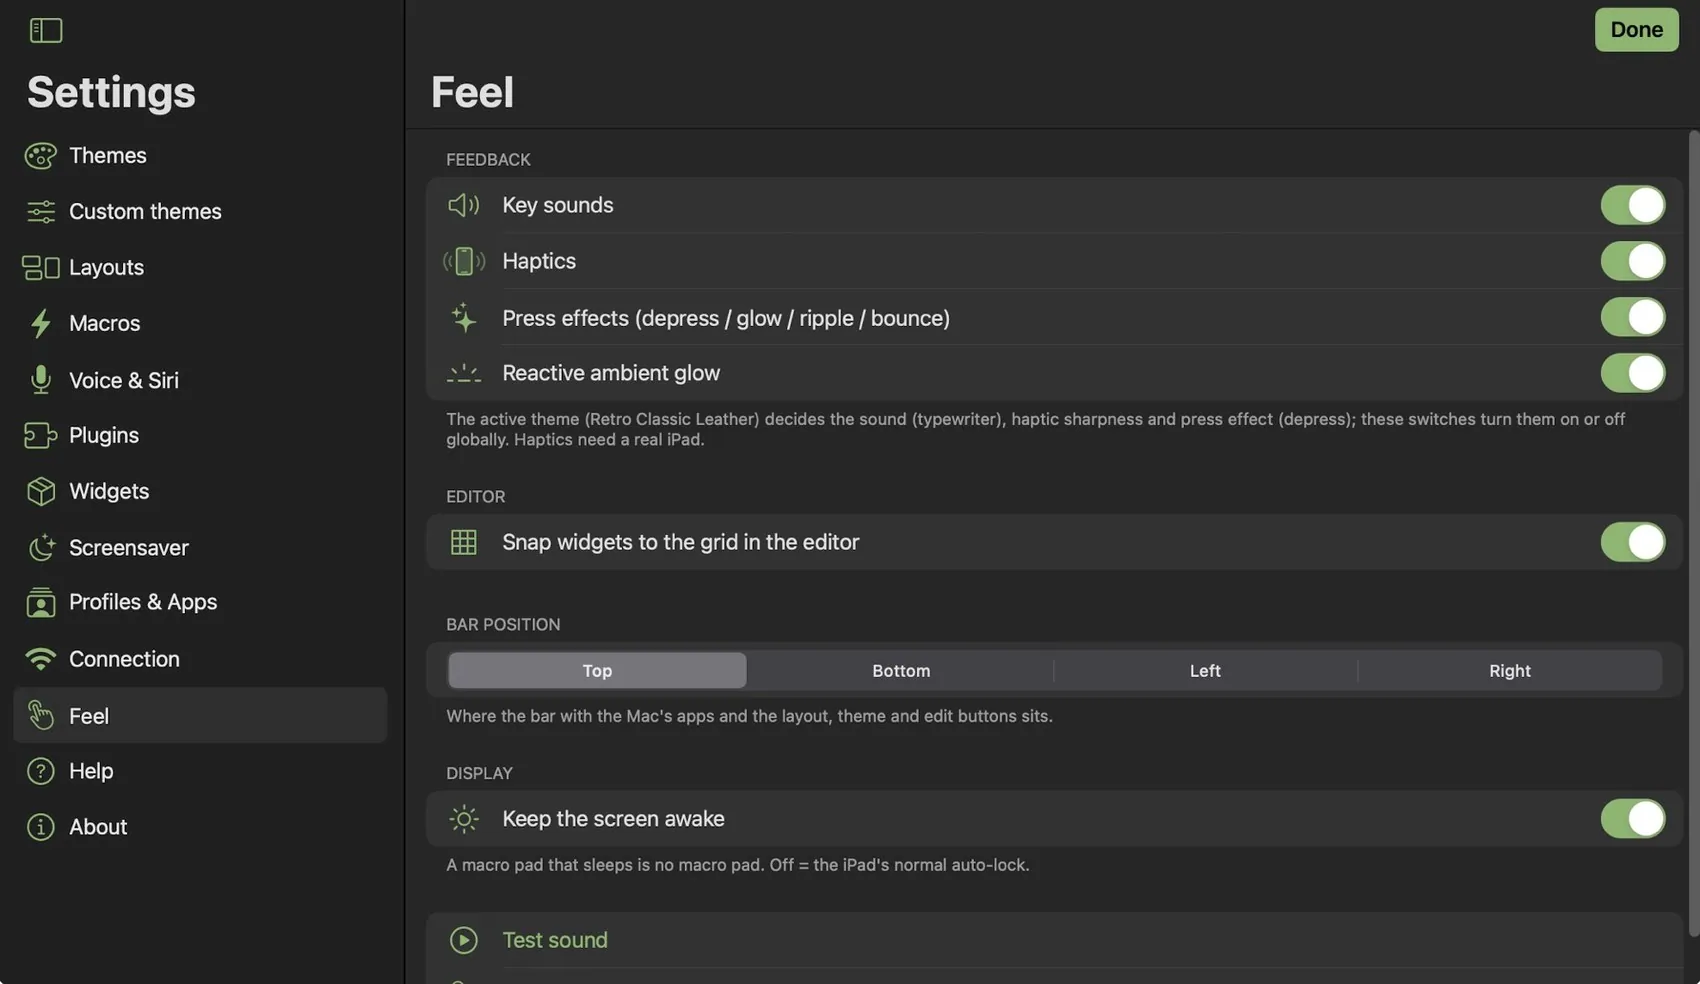
Task: Click the BAR POSITION section header
Action: tap(503, 625)
